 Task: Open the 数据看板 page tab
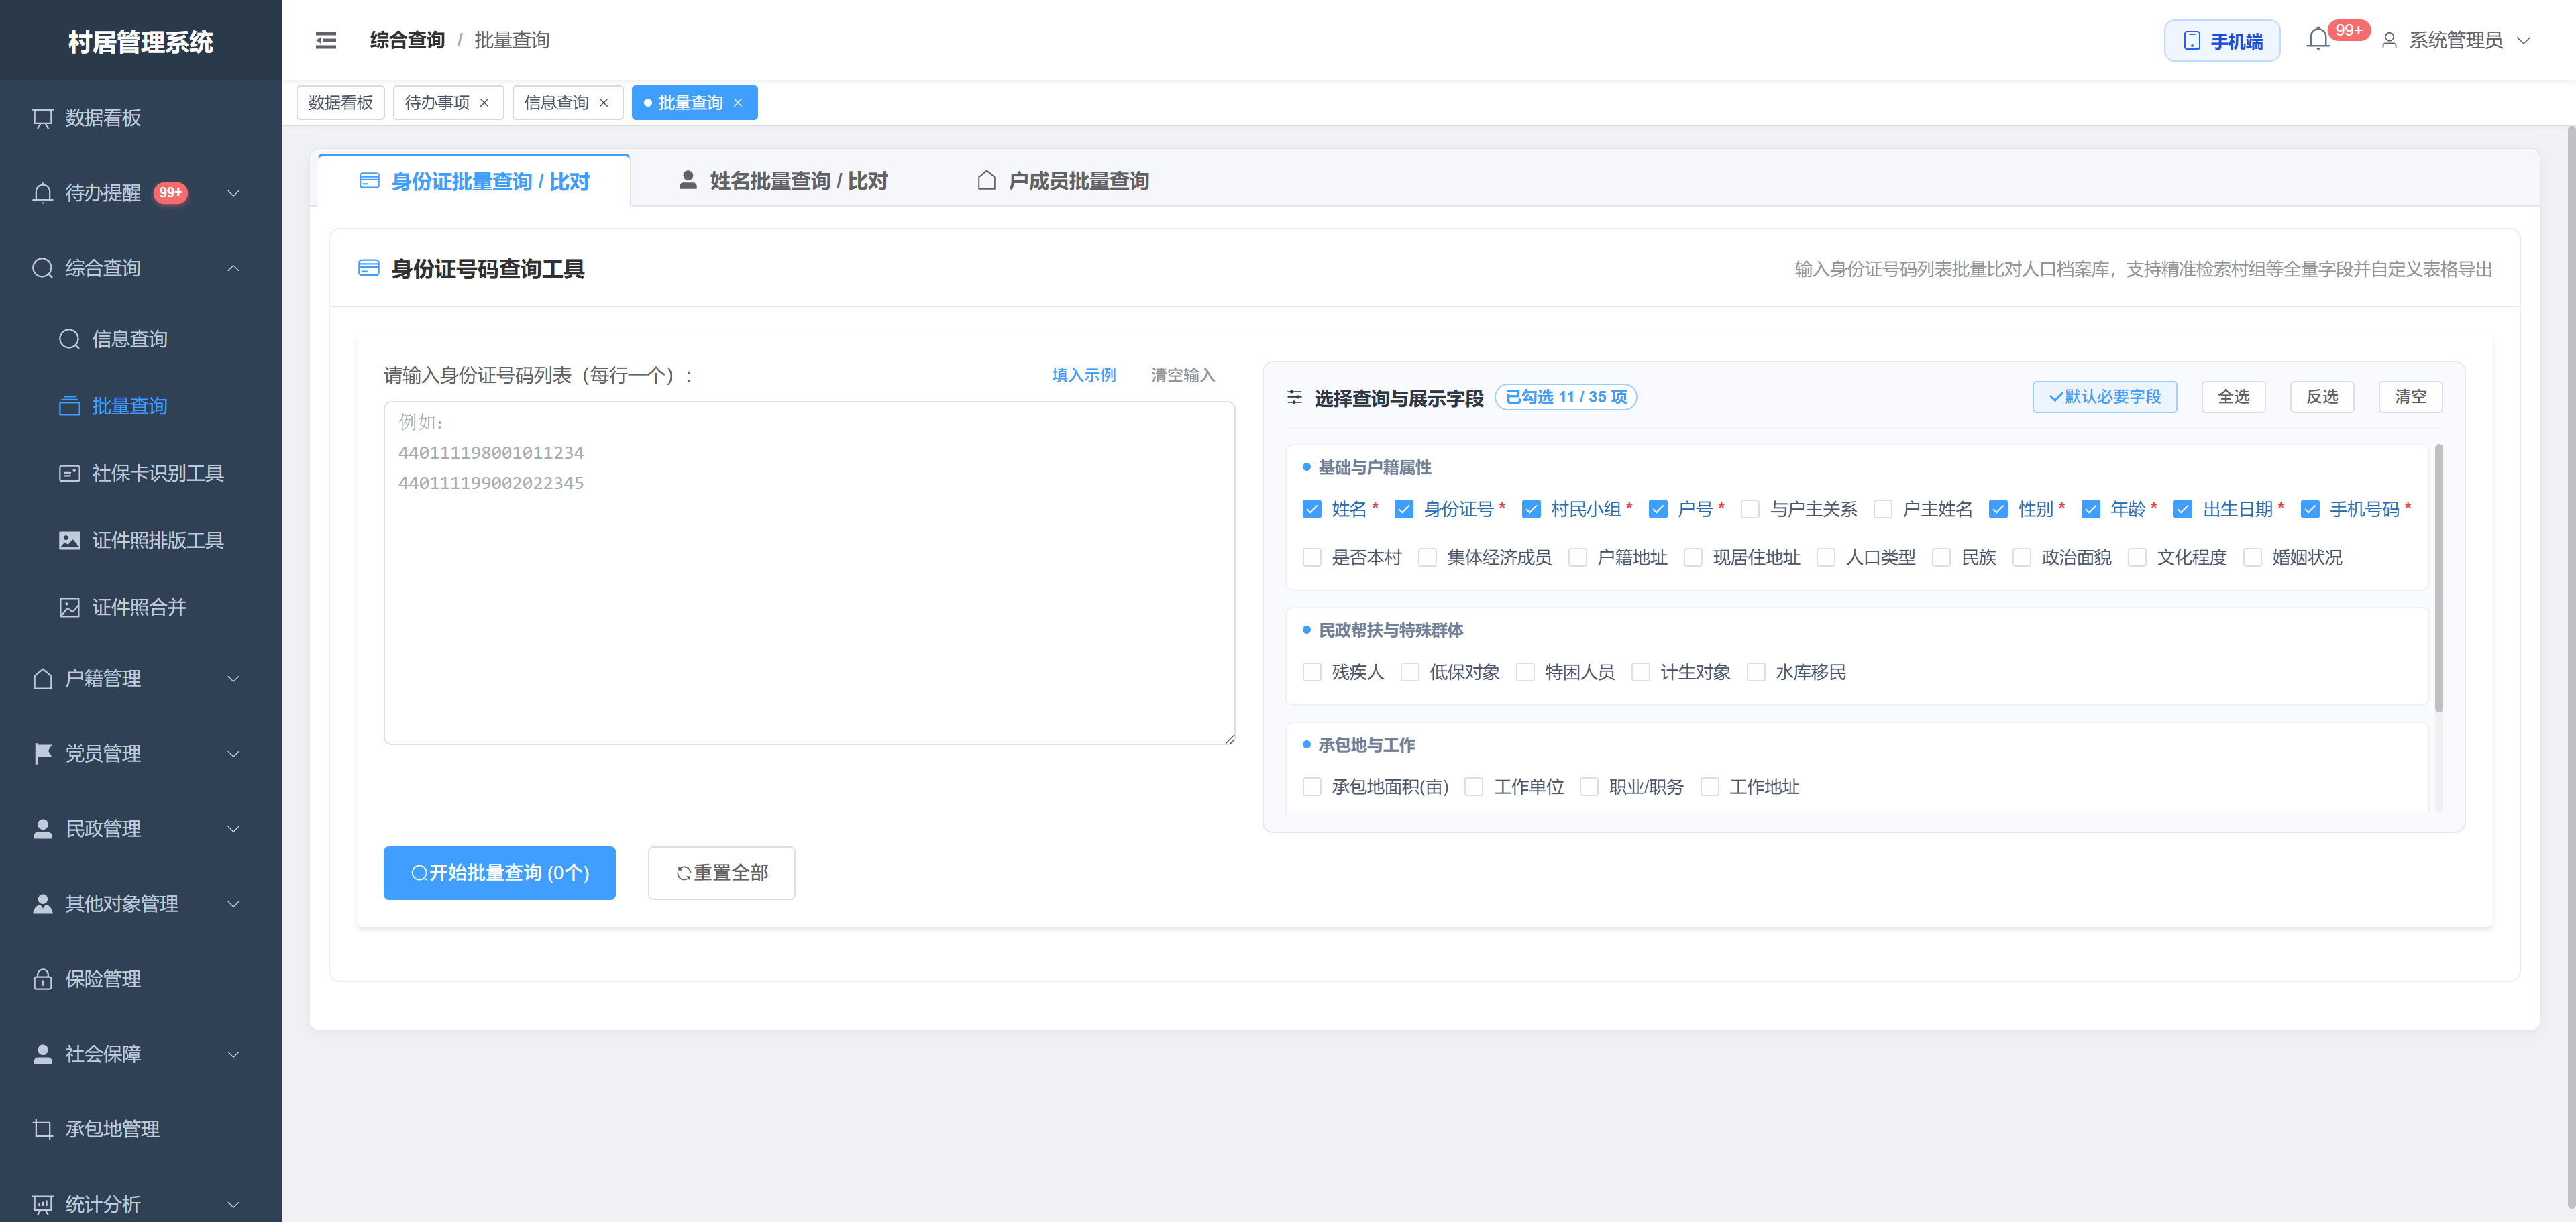click(341, 103)
